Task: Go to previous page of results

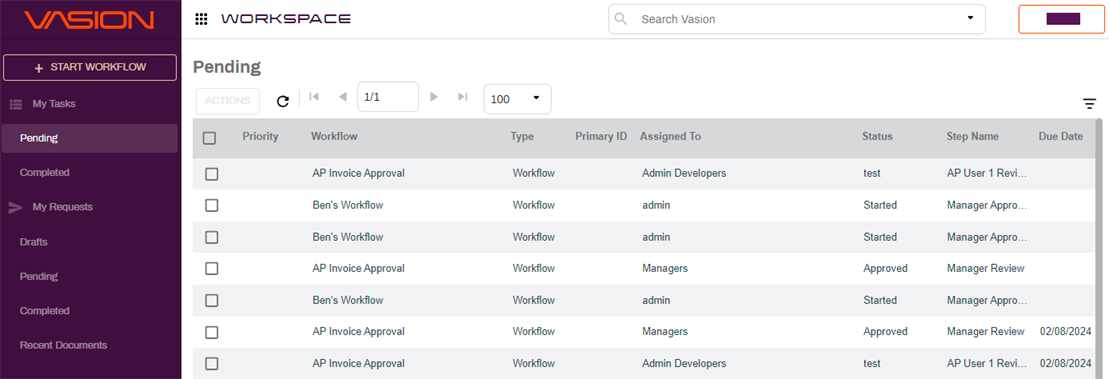Action: click(343, 97)
